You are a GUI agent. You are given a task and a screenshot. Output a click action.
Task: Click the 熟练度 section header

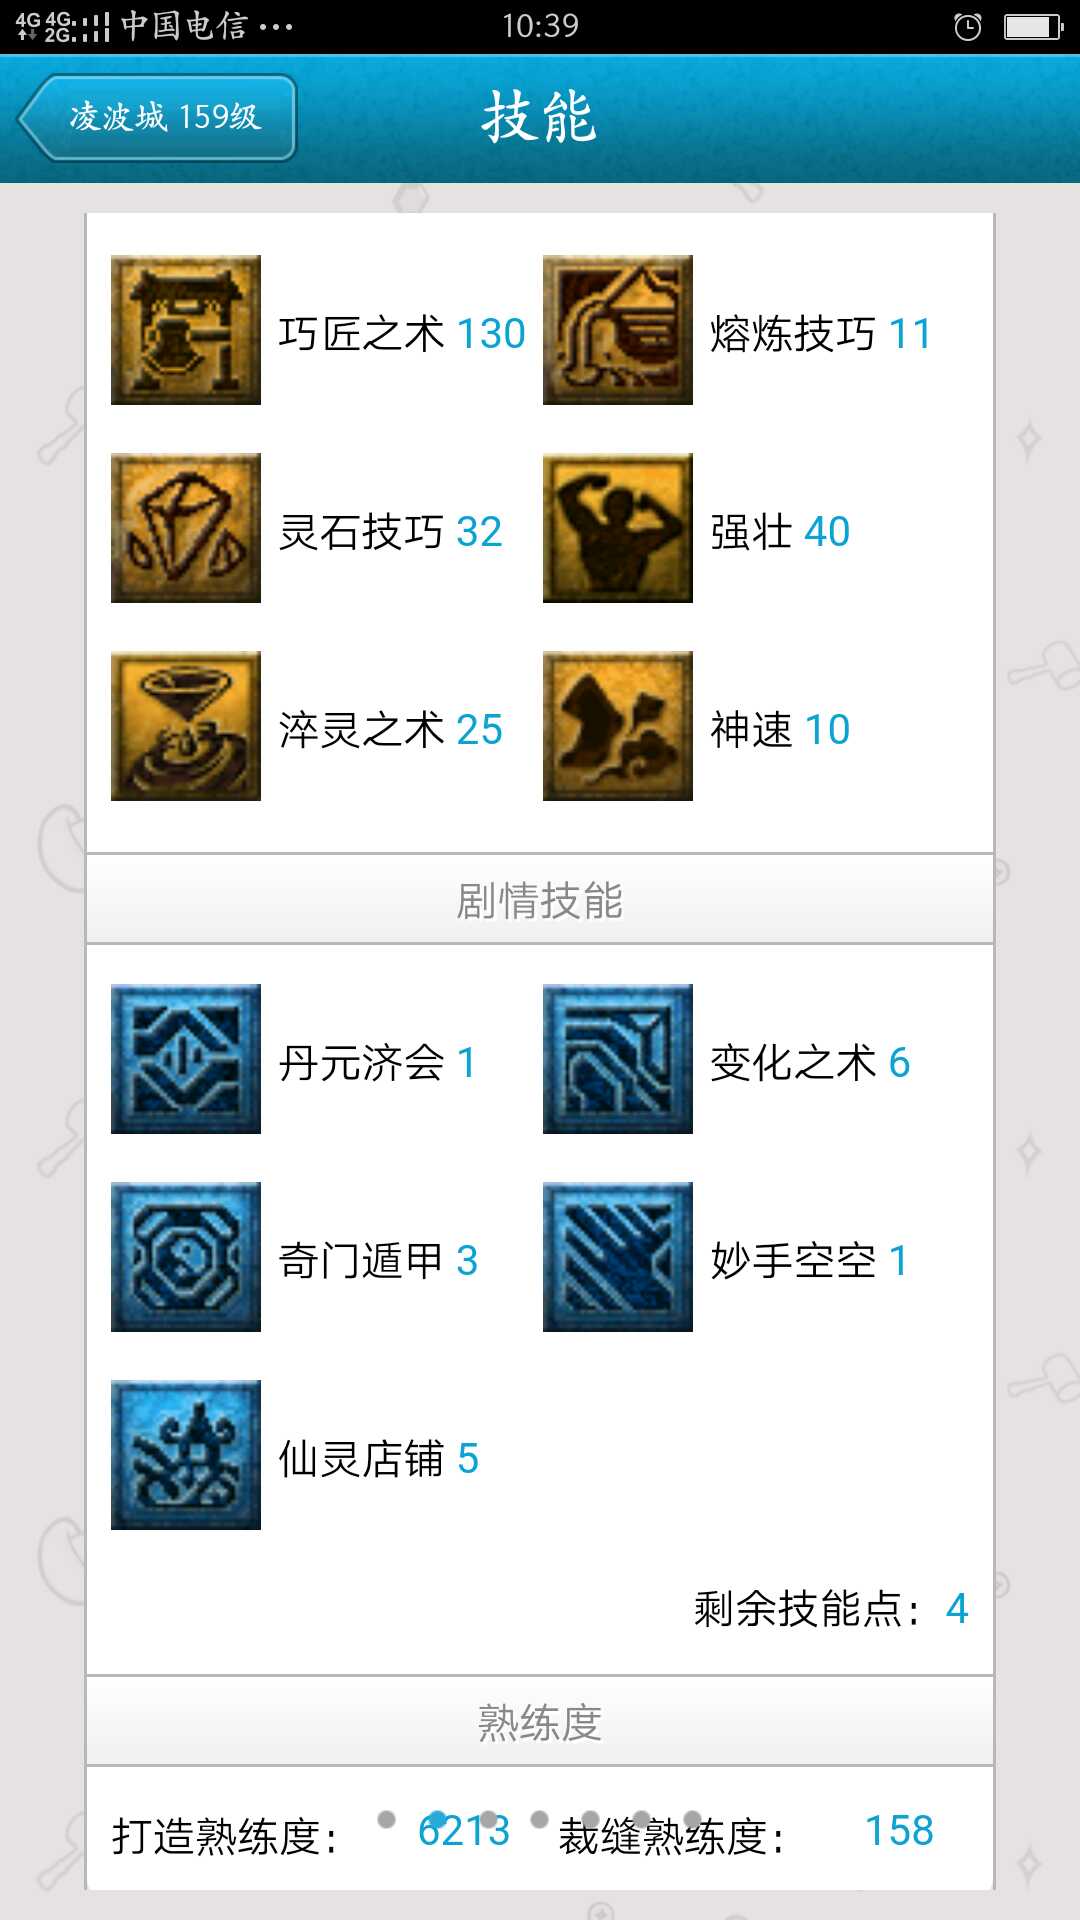[x=540, y=1722]
